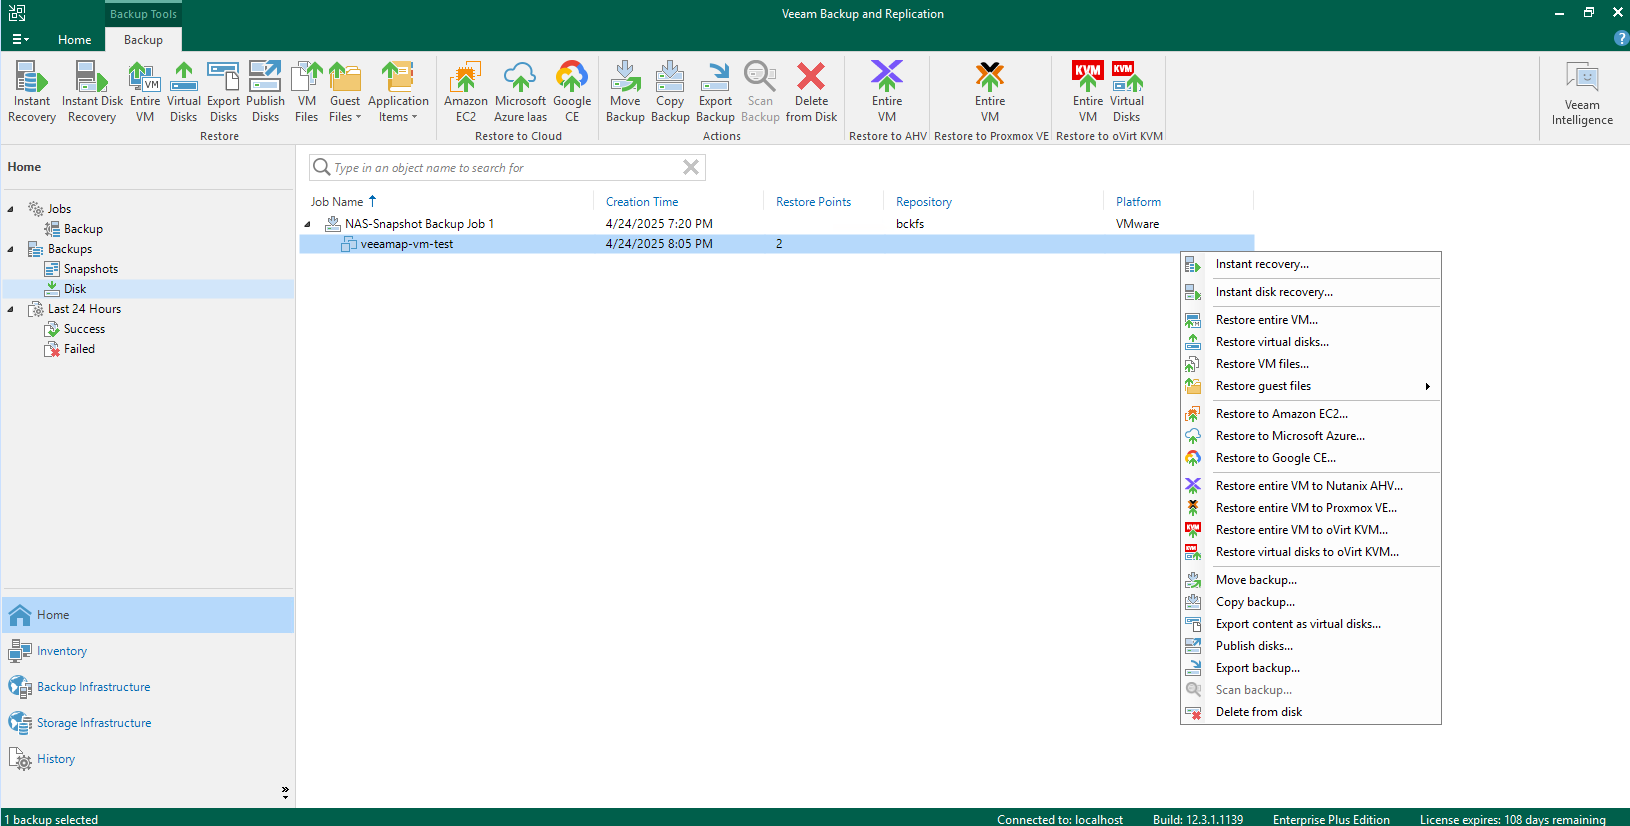The width and height of the screenshot is (1630, 826).
Task: Click Export Backup ribbon action
Action: [x=715, y=92]
